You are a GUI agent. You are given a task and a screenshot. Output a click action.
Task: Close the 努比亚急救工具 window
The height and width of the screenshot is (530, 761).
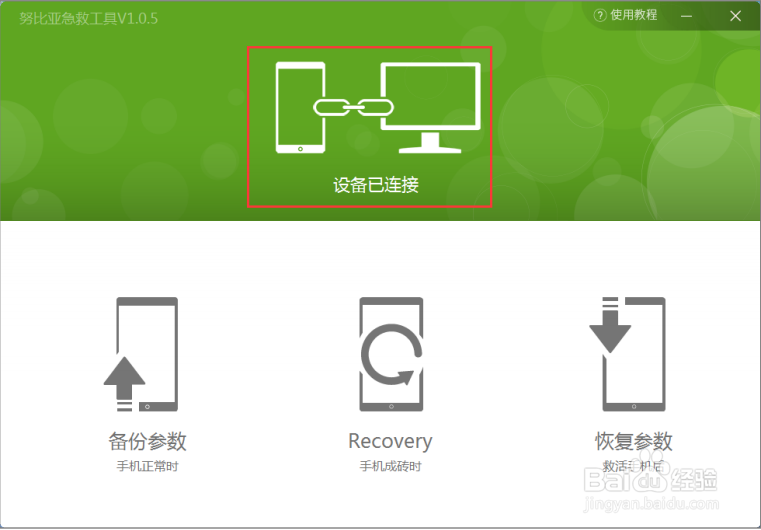tap(735, 16)
